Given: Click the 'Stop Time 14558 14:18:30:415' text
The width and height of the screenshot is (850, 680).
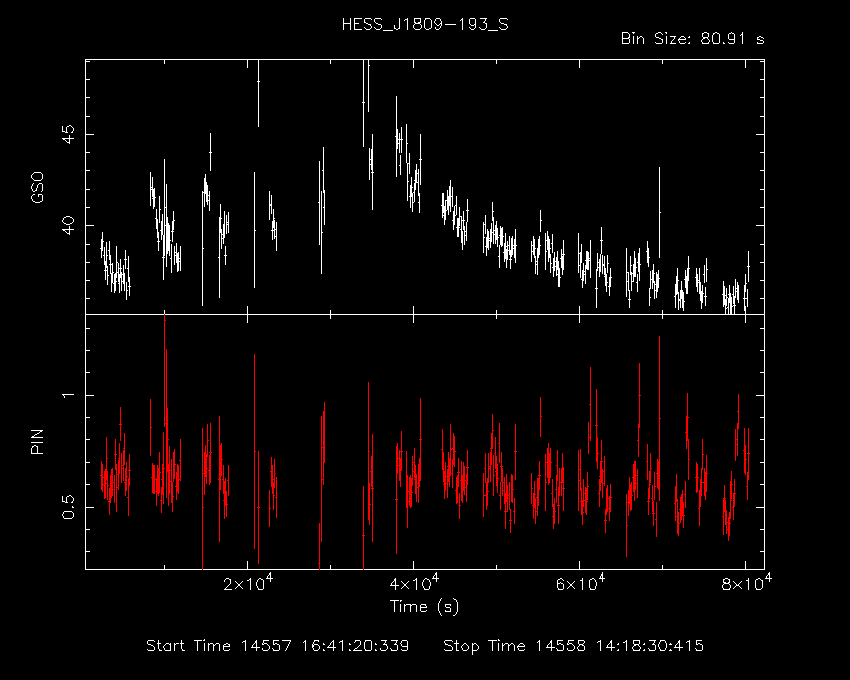Looking at the screenshot, I should point(574,646).
